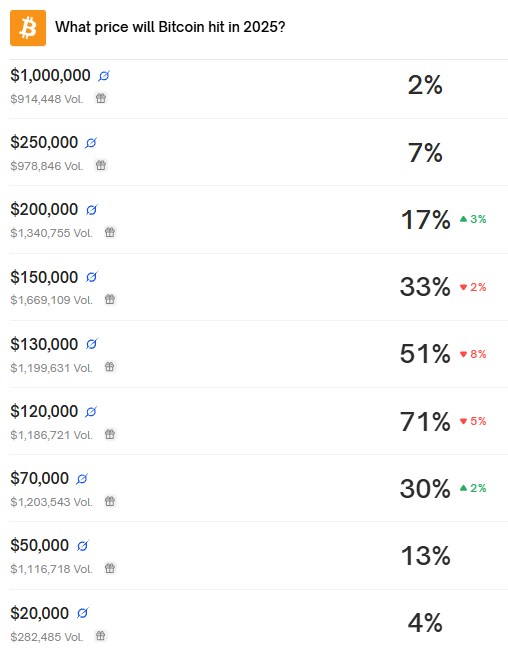The width and height of the screenshot is (508, 655).
Task: Click the link icon beside $250,000
Action: pos(91,143)
